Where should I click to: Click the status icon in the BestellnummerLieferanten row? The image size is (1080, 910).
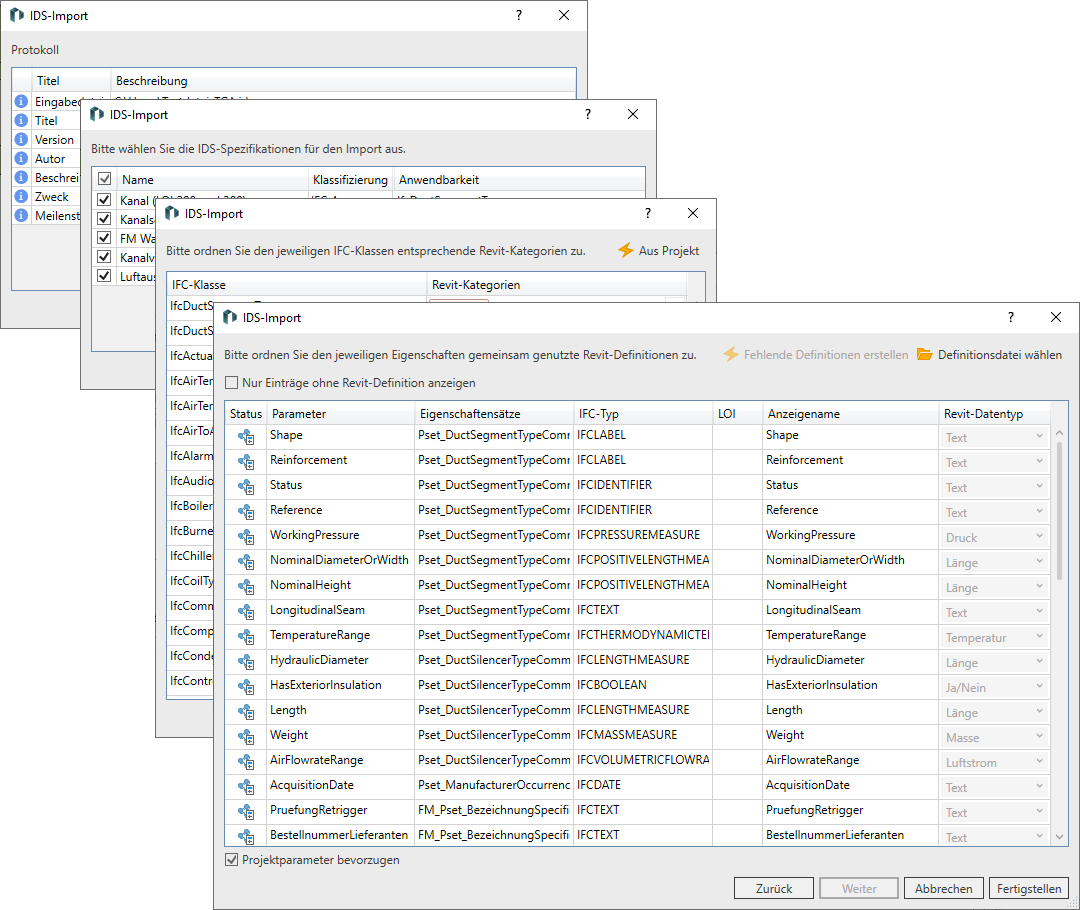tap(246, 836)
